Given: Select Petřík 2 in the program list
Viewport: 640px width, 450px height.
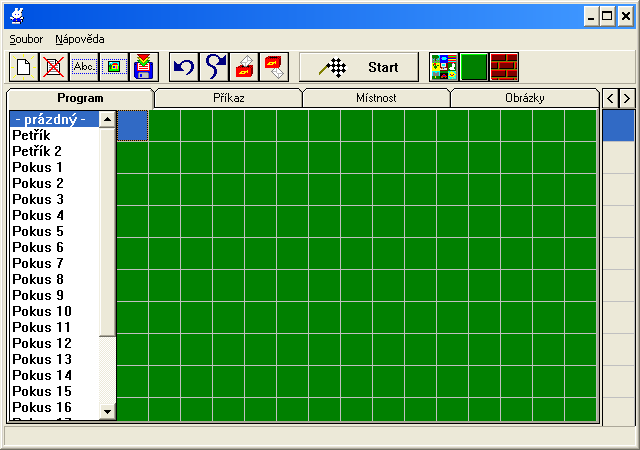Looking at the screenshot, I should (37, 151).
